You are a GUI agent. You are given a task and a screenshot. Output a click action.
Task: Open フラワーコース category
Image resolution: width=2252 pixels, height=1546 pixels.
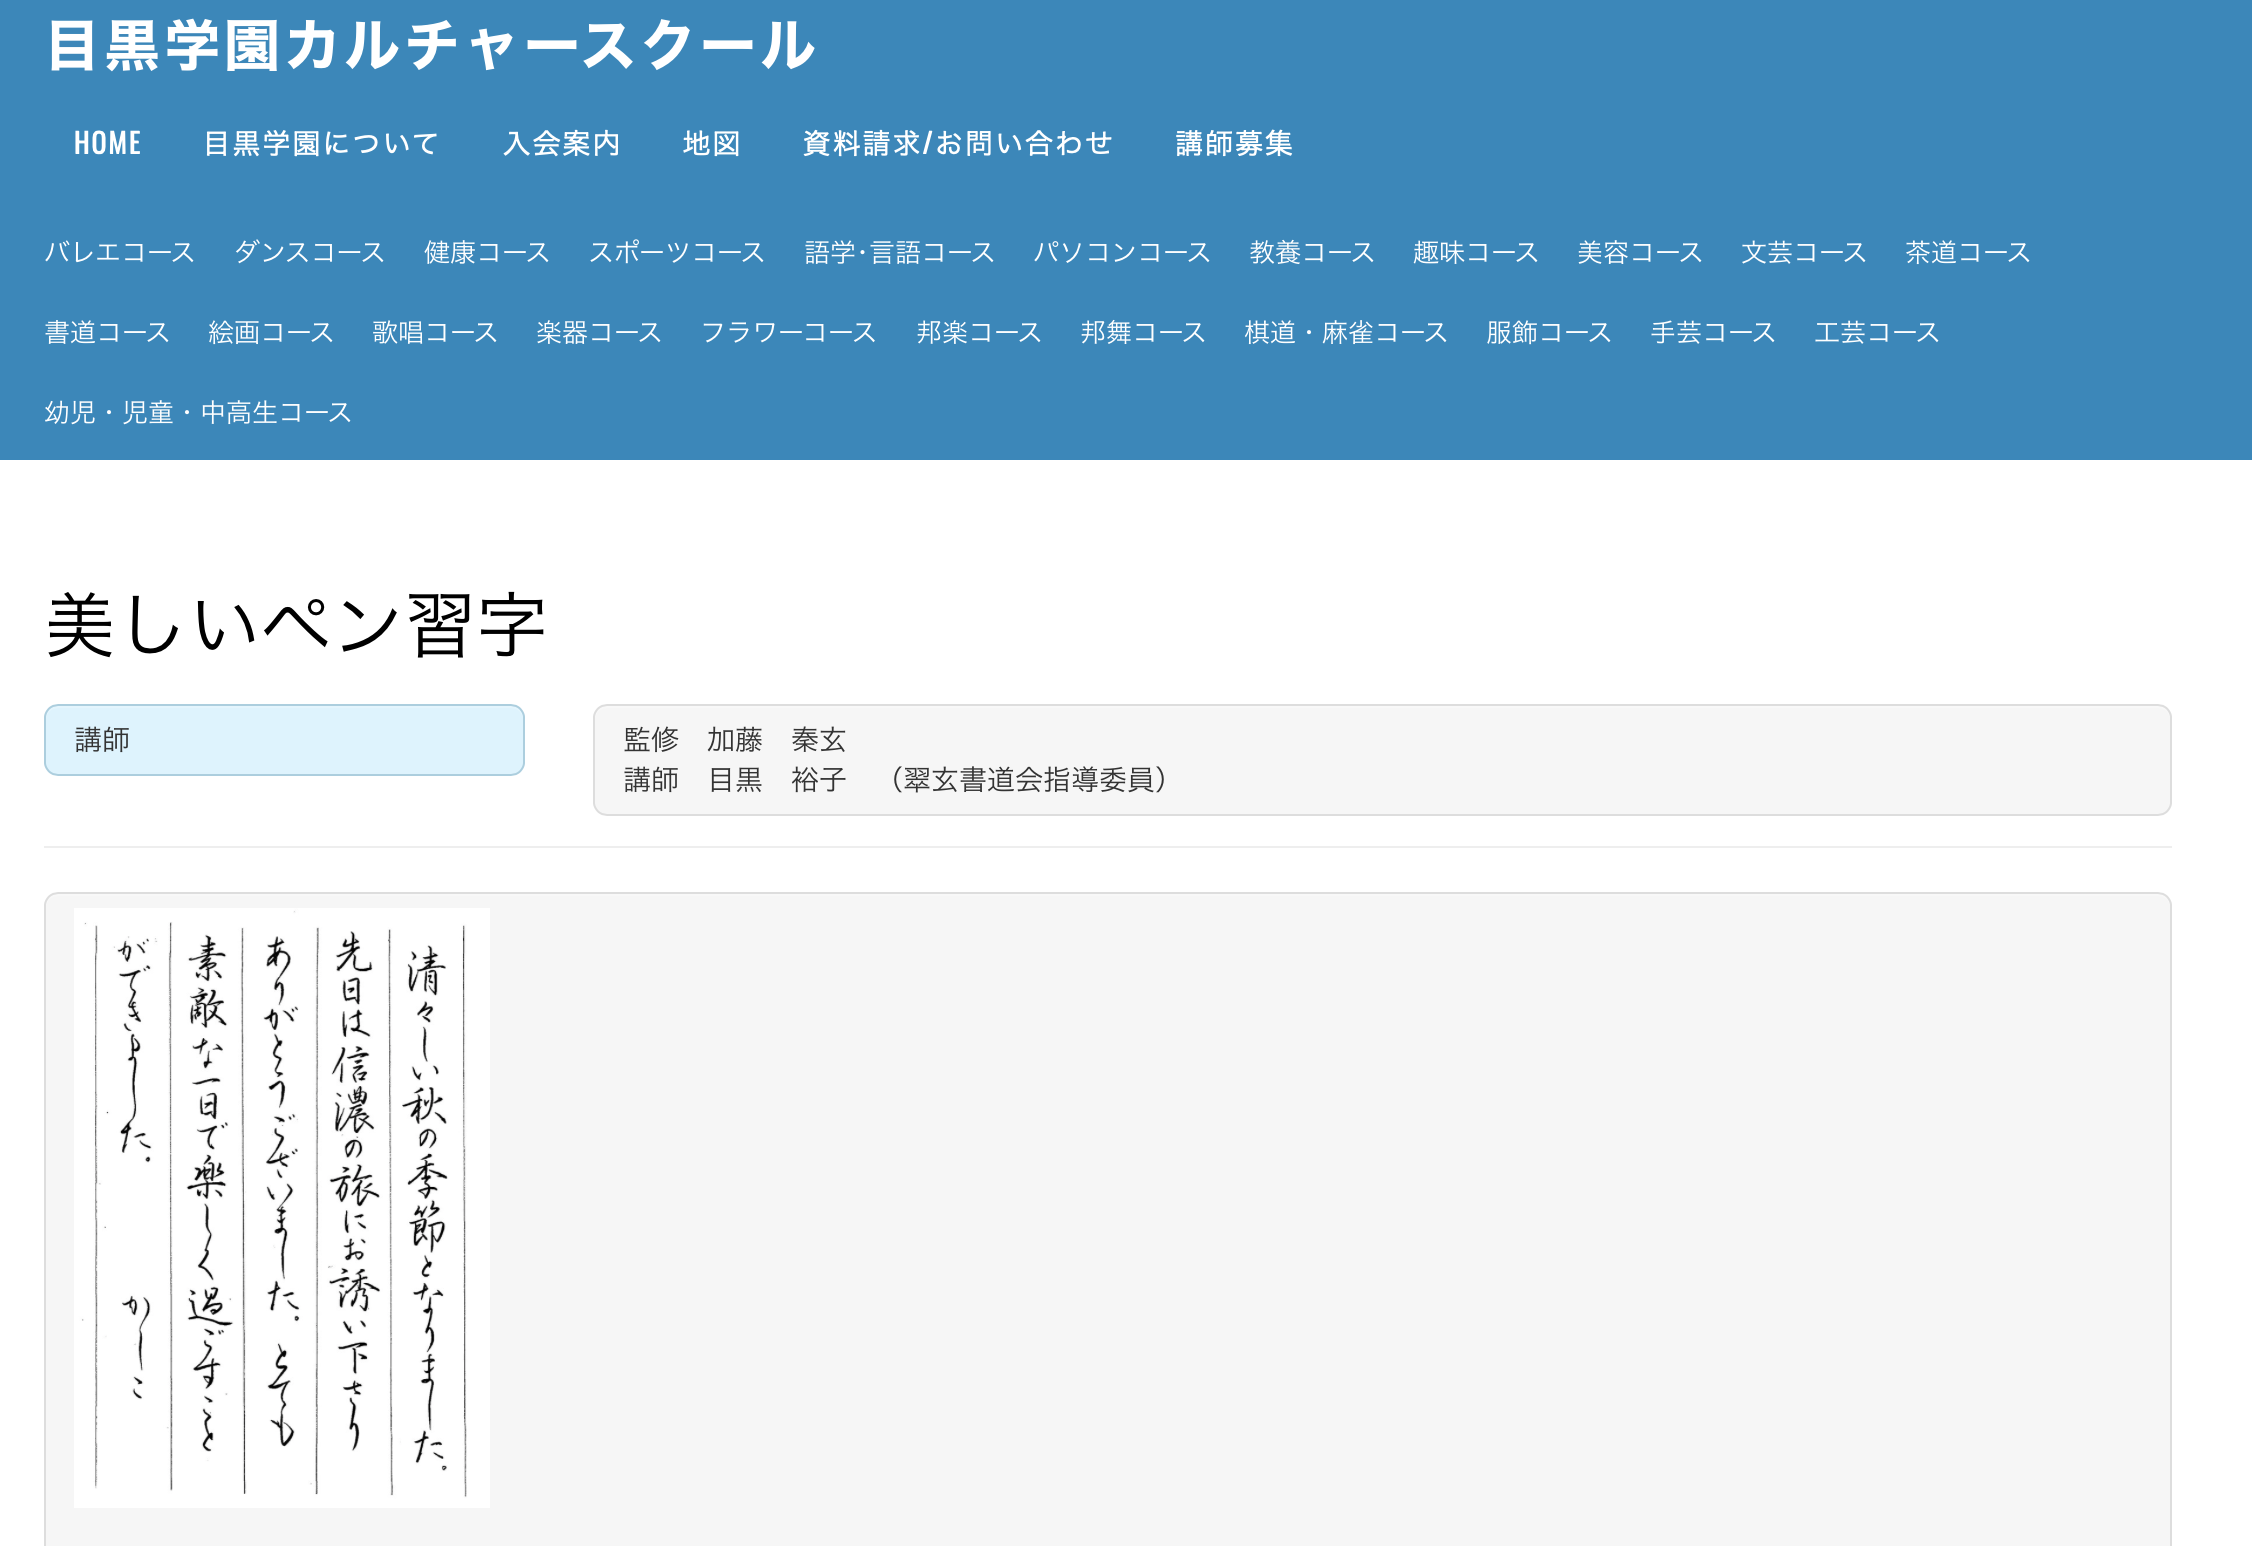pos(788,332)
